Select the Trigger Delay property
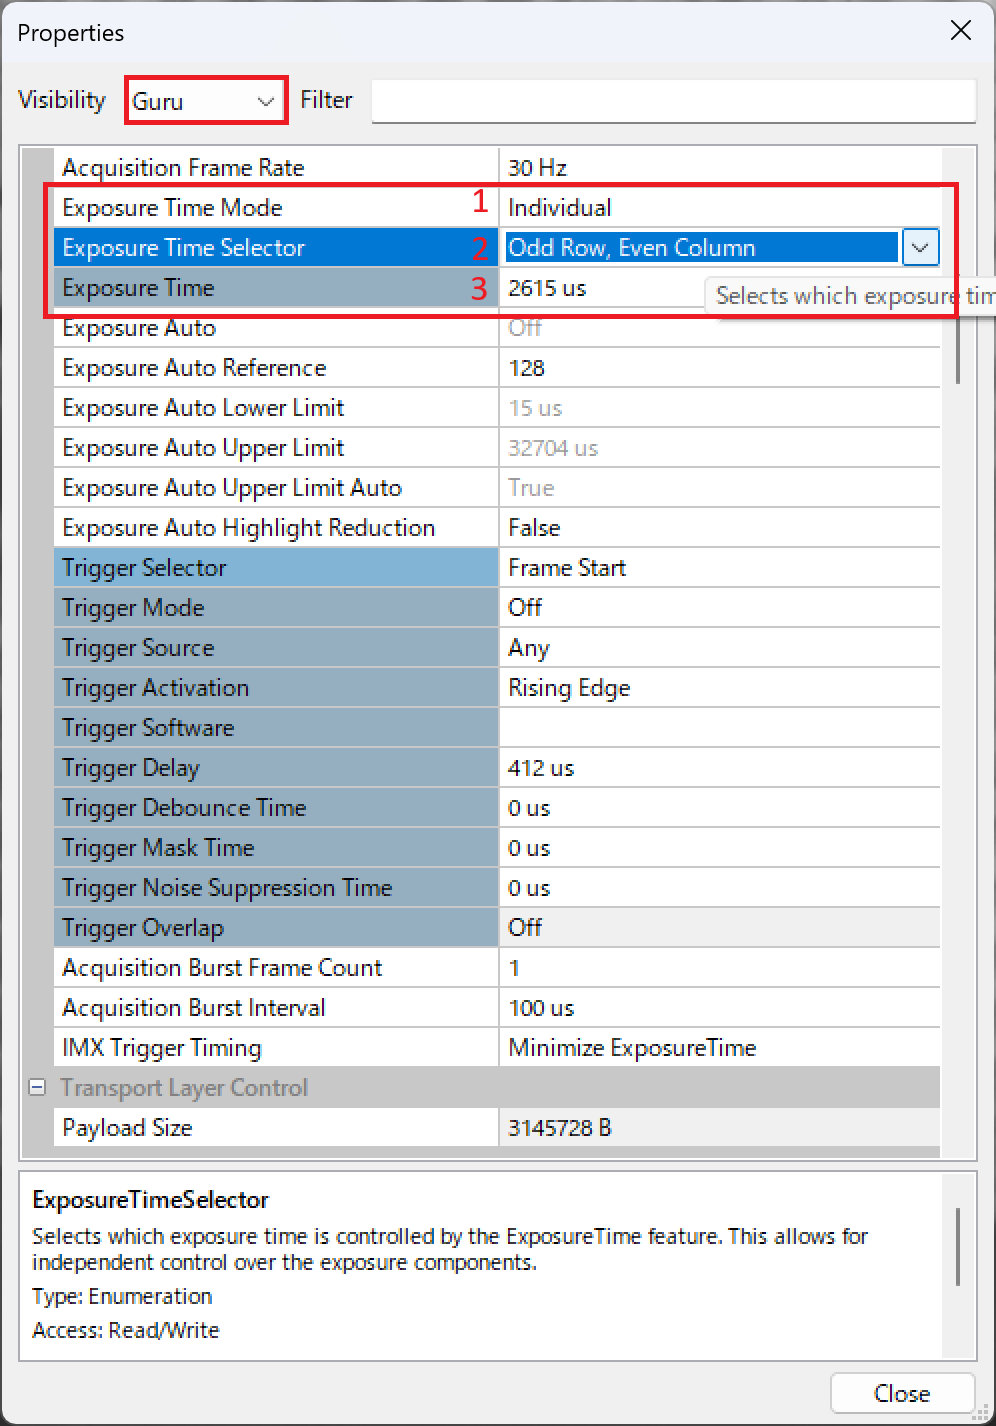Viewport: 996px width, 1426px height. click(276, 767)
